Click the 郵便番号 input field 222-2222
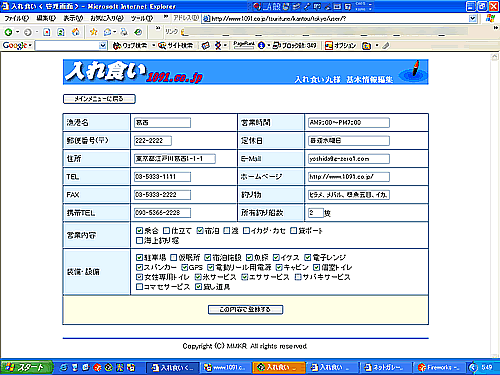Image resolution: width=500 pixels, height=375 pixels. click(153, 141)
